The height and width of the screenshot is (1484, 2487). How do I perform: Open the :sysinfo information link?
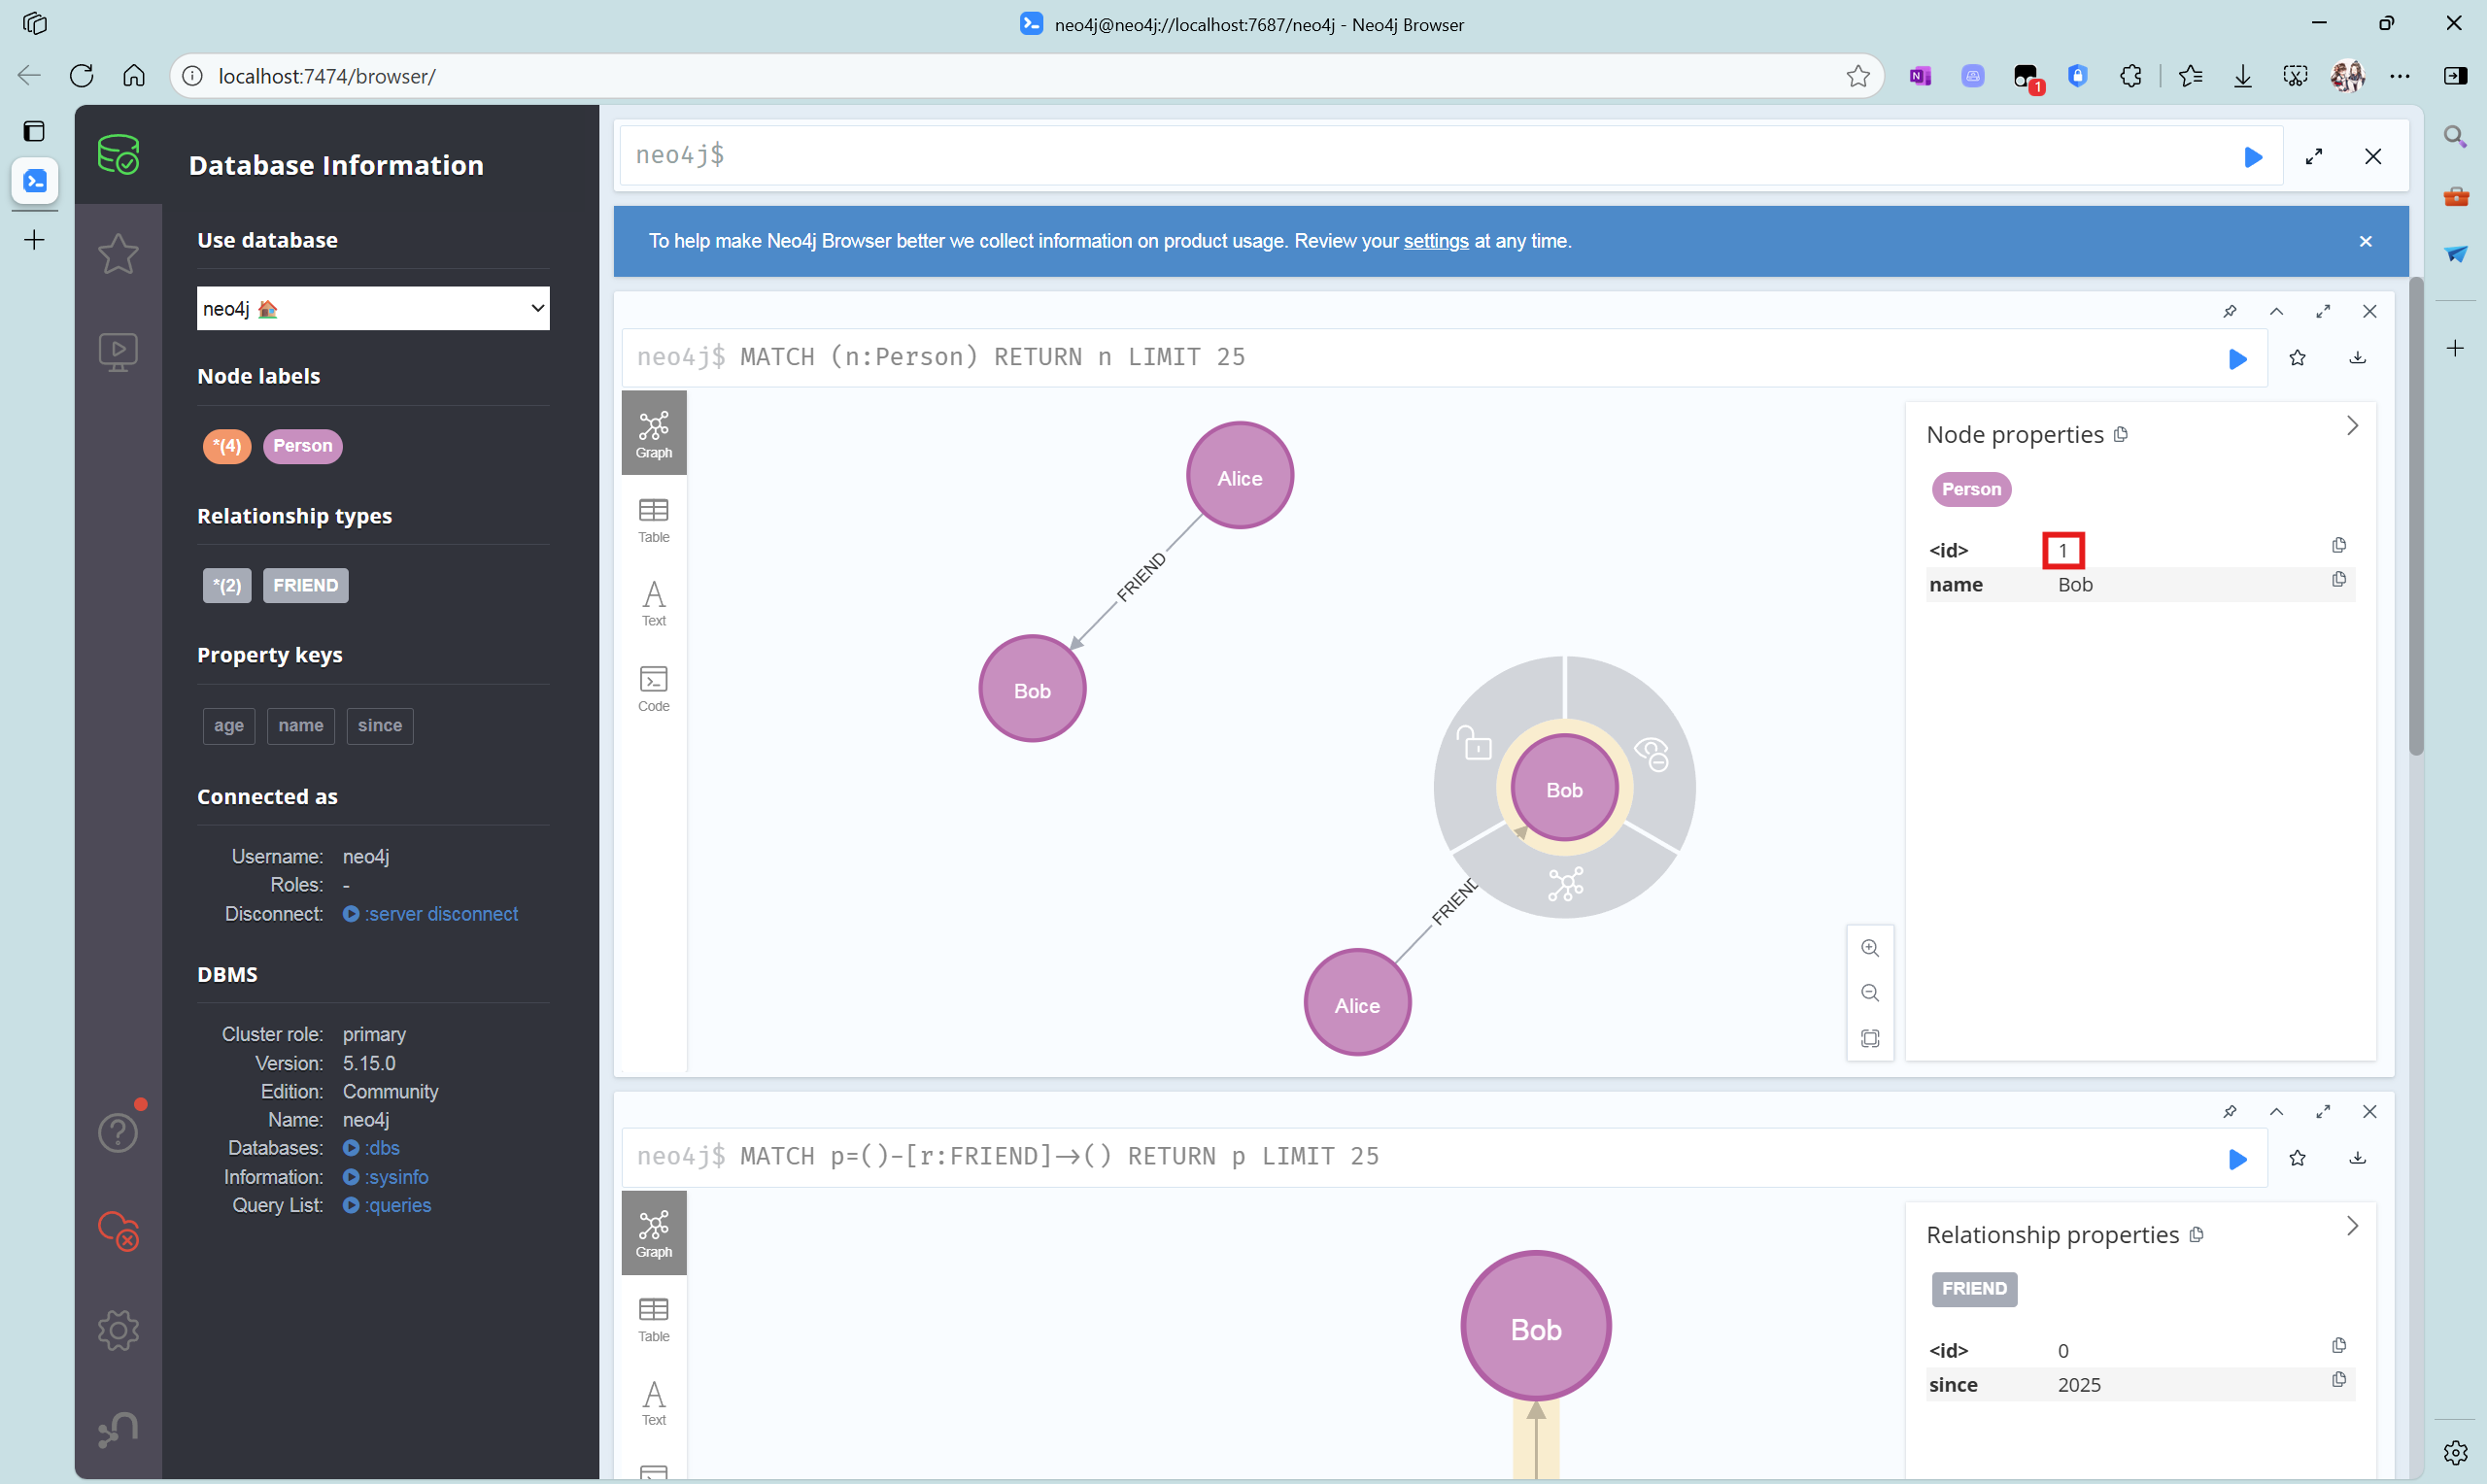click(x=386, y=1177)
